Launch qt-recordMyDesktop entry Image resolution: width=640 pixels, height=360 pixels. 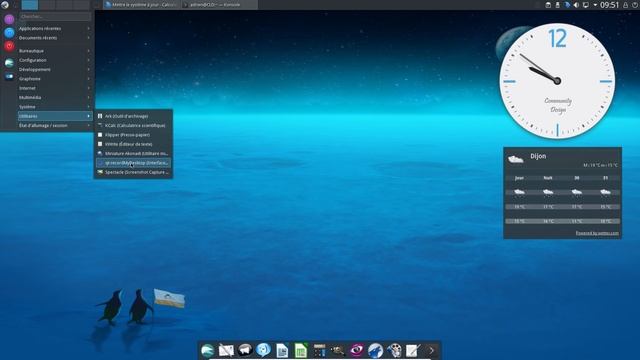[133, 163]
